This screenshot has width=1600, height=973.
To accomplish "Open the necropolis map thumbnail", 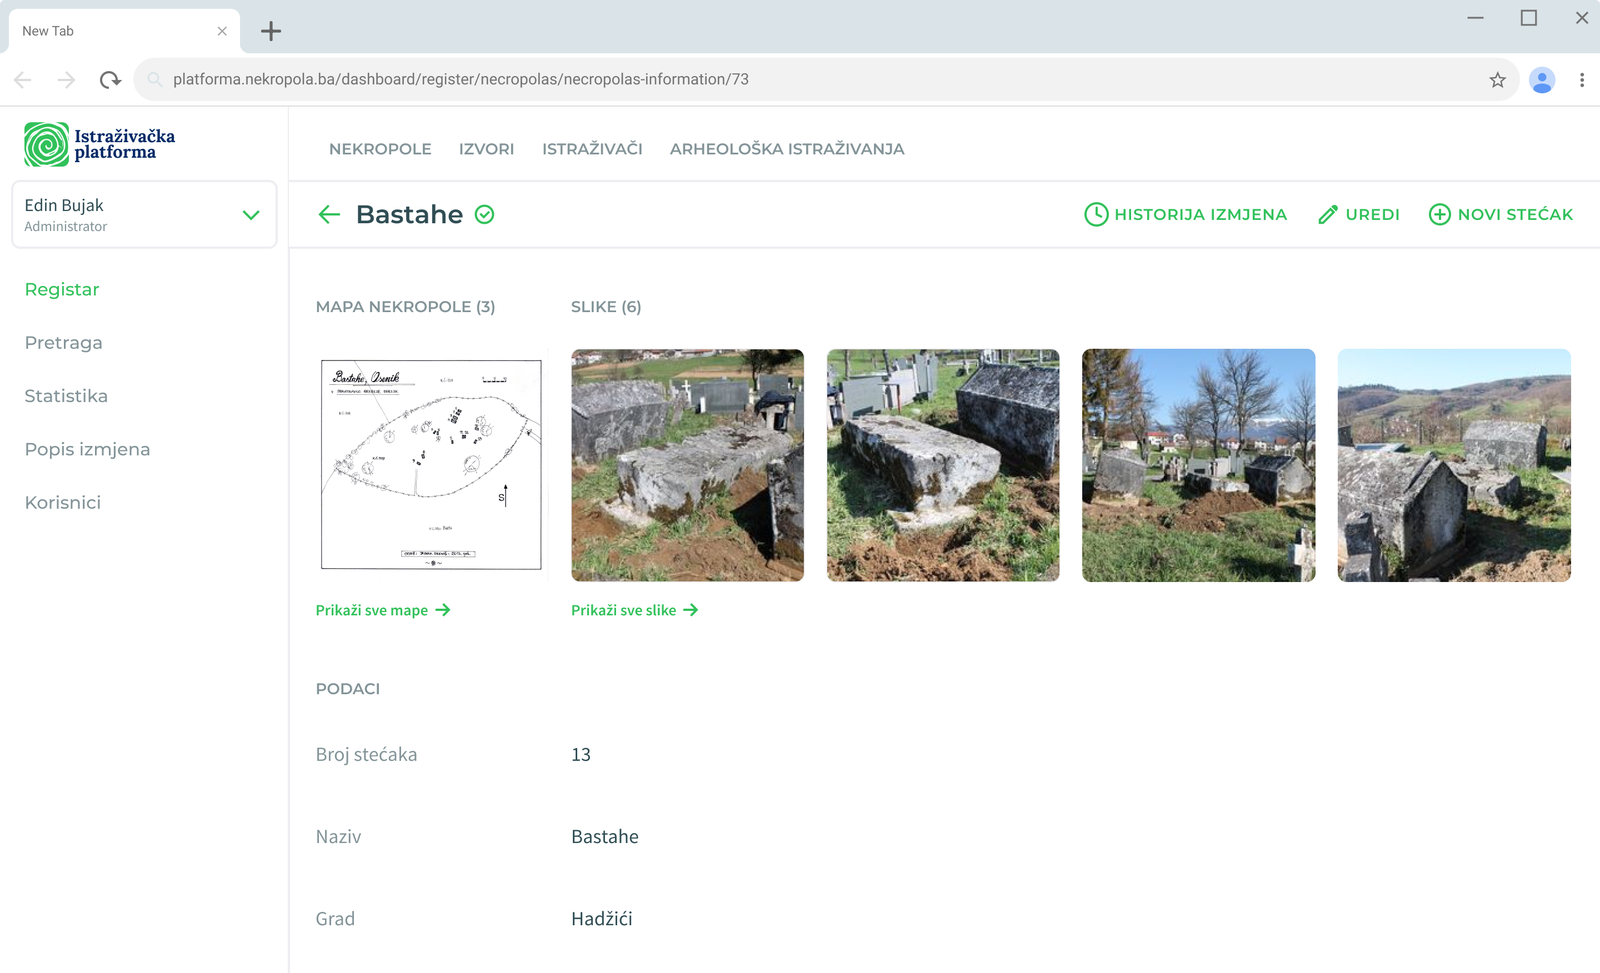I will [x=431, y=465].
